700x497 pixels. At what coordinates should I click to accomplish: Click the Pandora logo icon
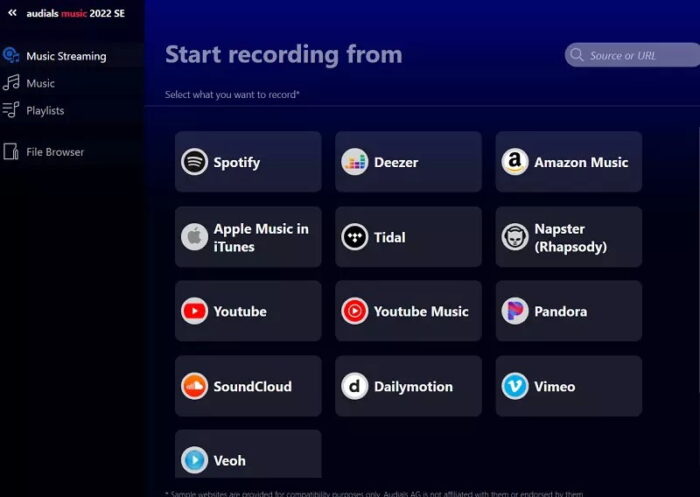[515, 311]
